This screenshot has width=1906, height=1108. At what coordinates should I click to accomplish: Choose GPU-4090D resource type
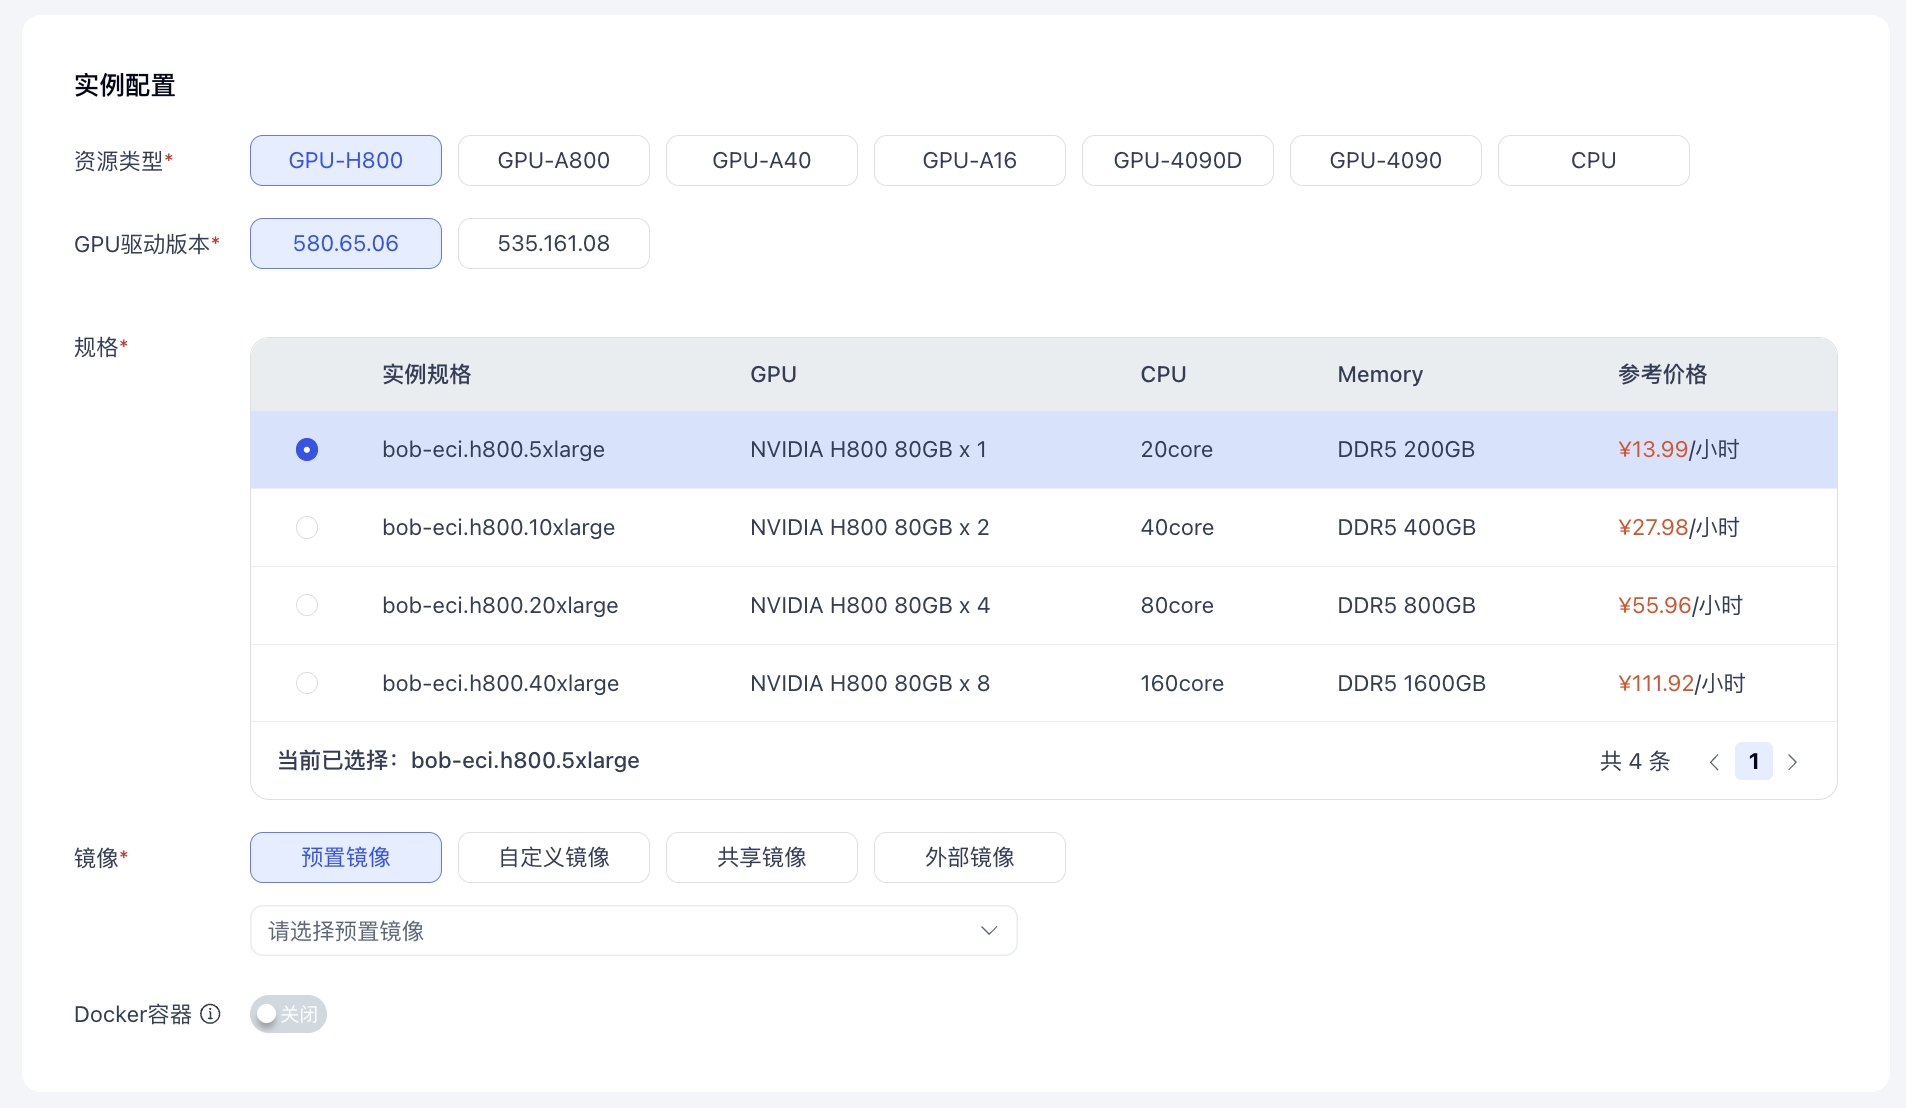(x=1178, y=161)
